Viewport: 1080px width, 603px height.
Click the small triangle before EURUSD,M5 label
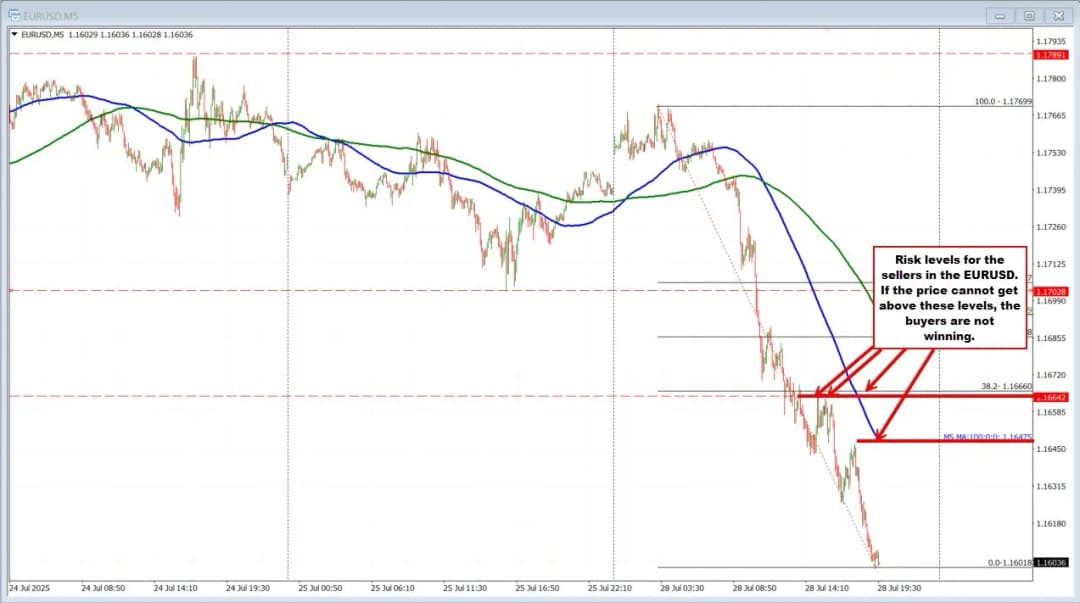pos(13,34)
